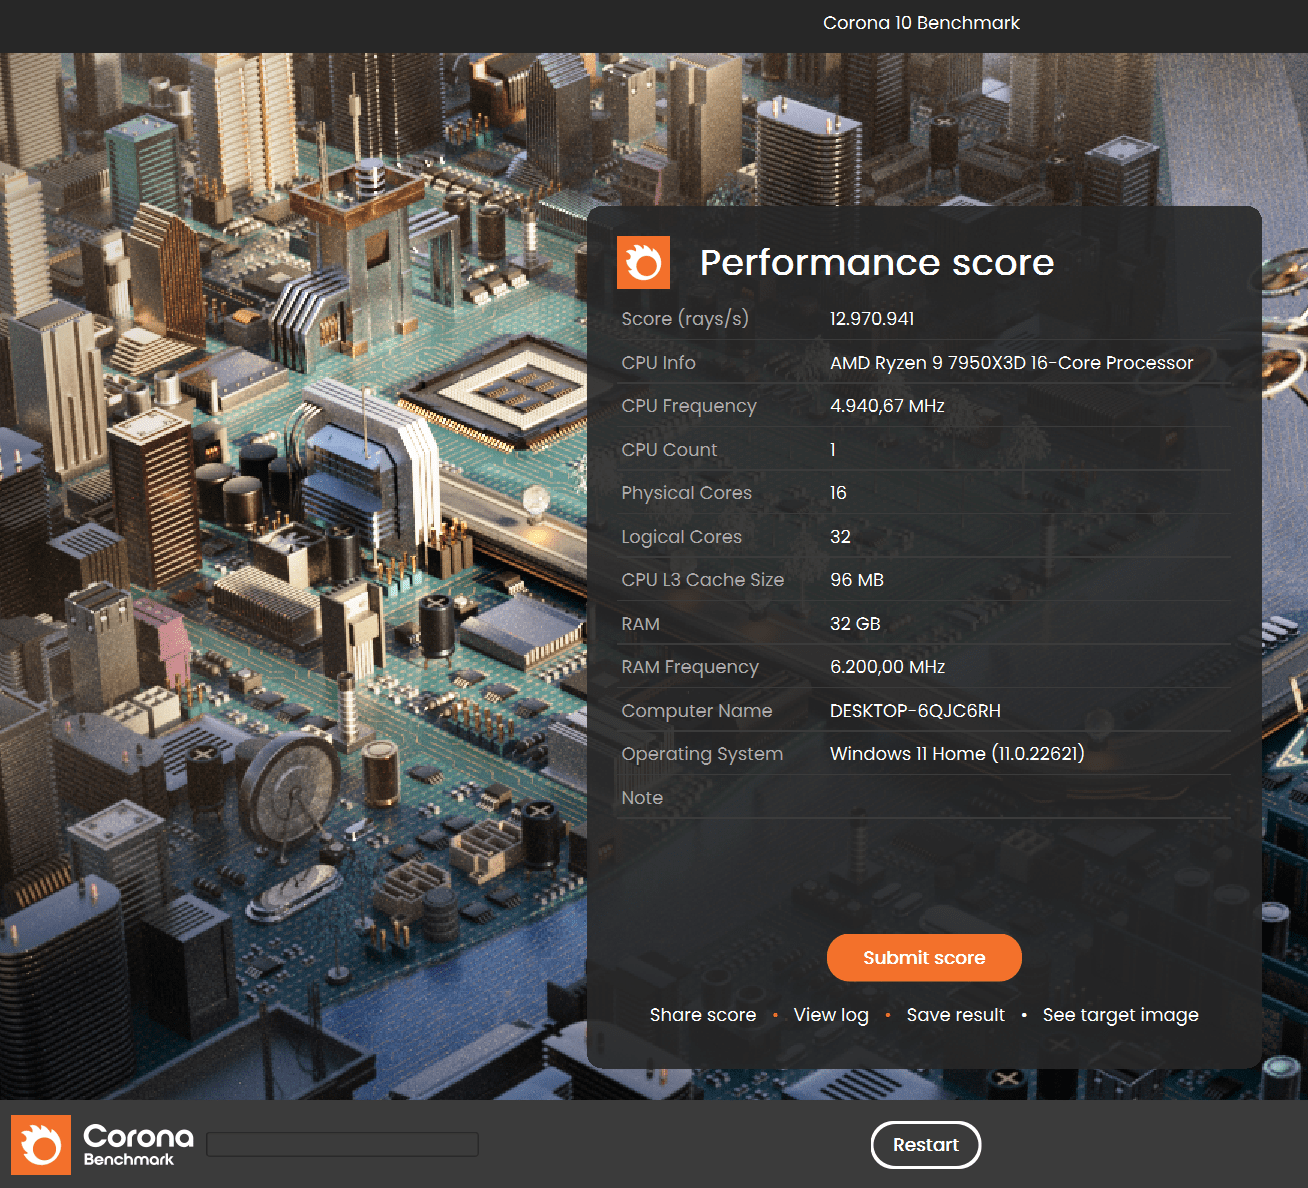The width and height of the screenshot is (1308, 1188).
Task: Click the Operating System label
Action: pos(702,754)
